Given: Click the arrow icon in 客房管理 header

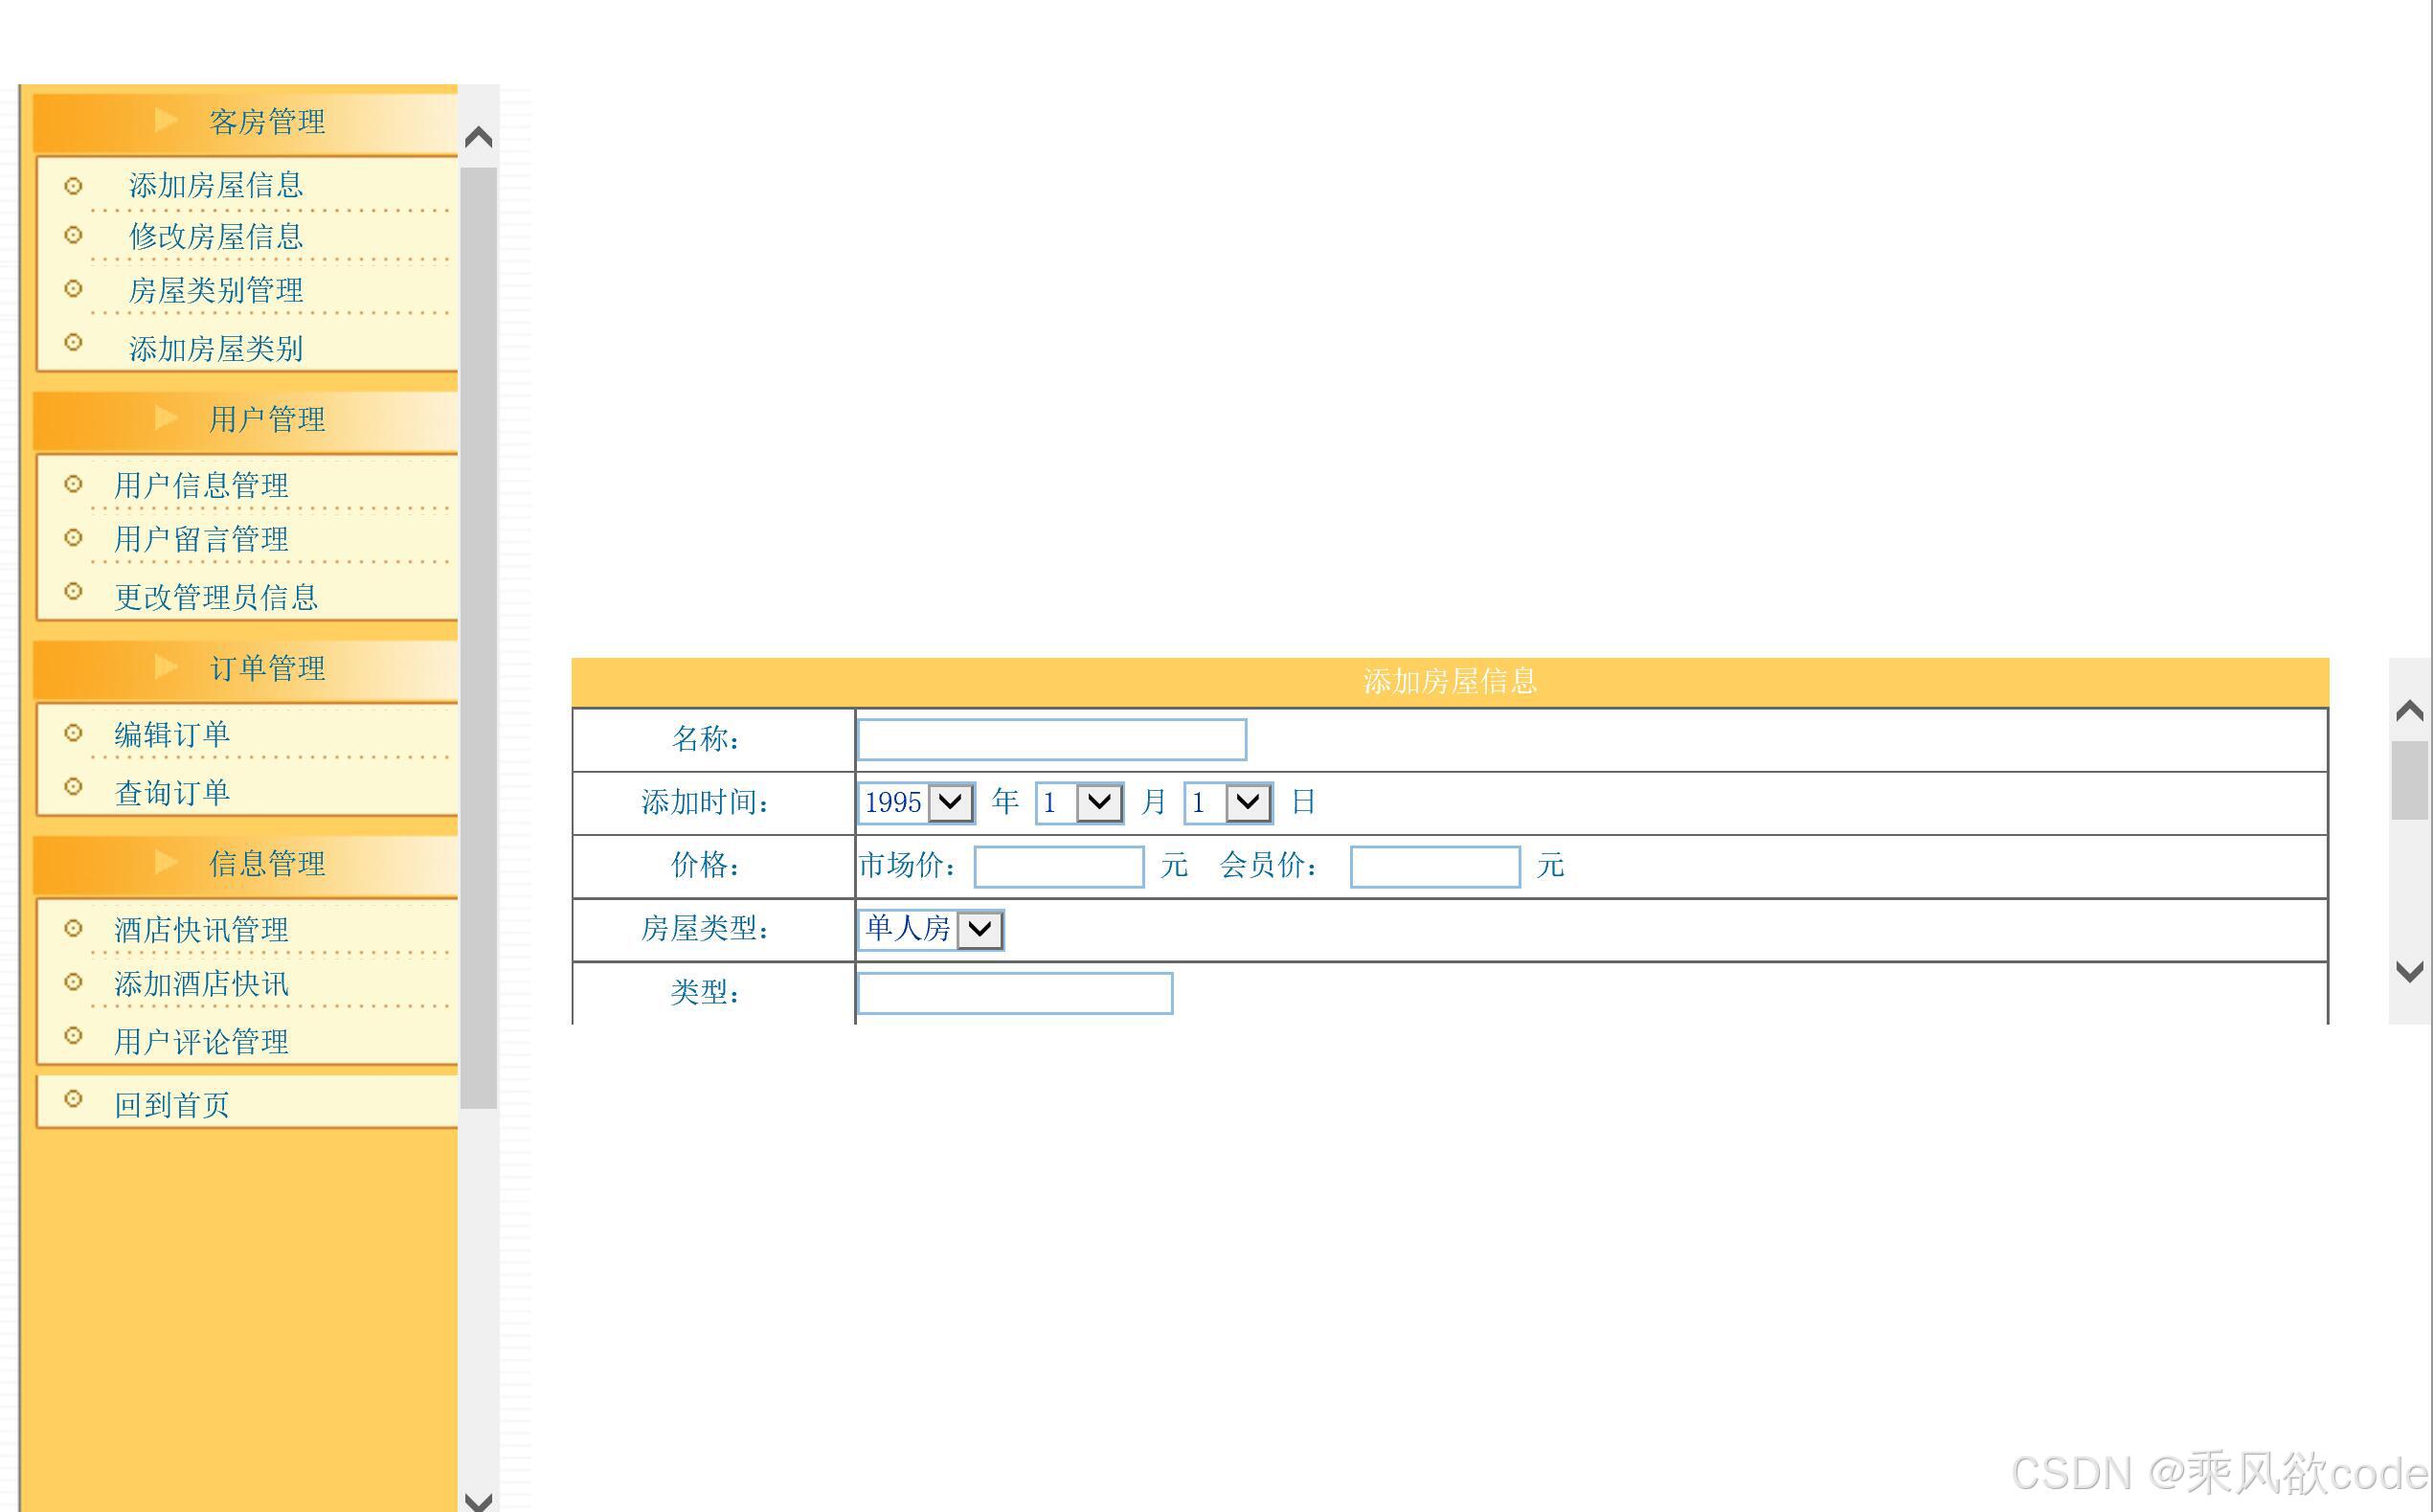Looking at the screenshot, I should [166, 121].
